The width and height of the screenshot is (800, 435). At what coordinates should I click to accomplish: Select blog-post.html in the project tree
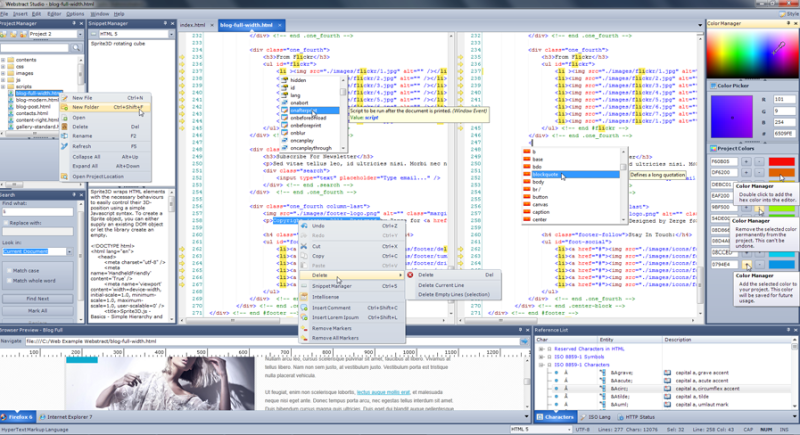click(x=33, y=107)
